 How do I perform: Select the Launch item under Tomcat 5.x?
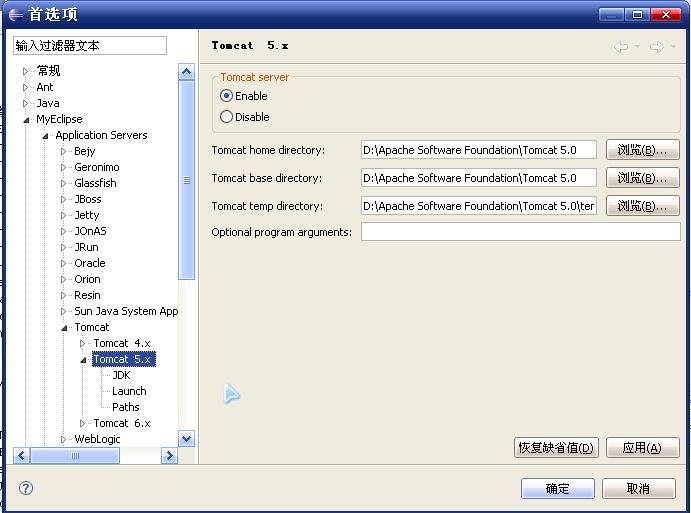pyautogui.click(x=129, y=391)
